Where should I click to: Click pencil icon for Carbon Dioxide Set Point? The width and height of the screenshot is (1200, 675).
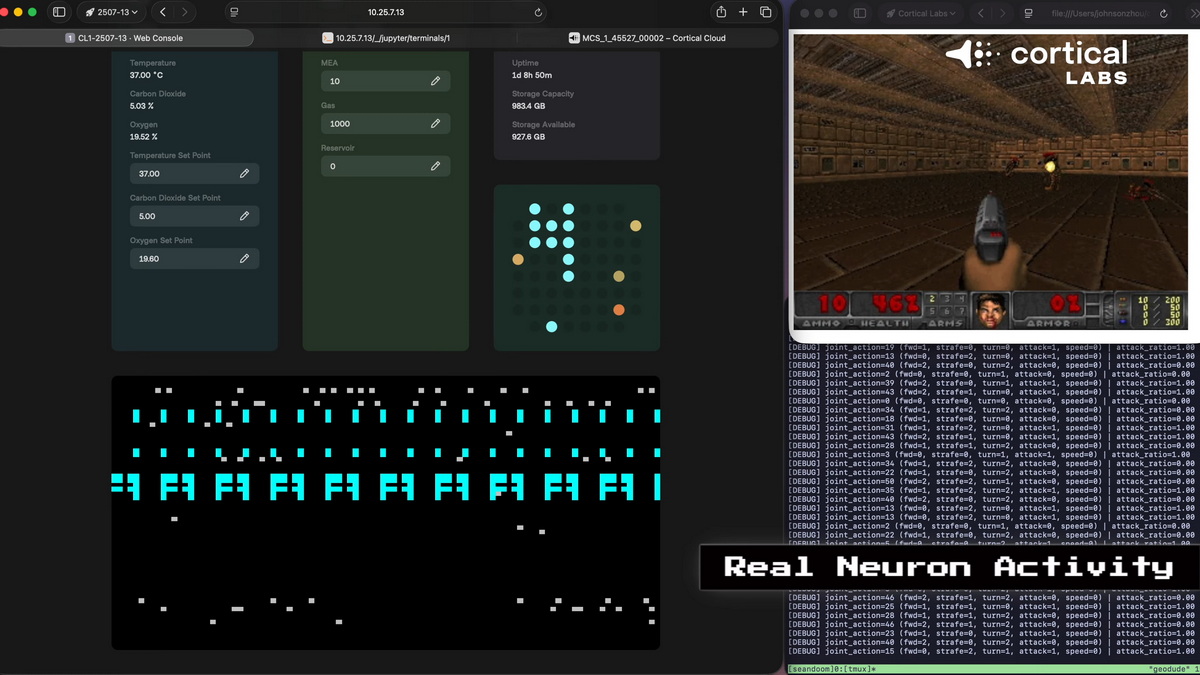click(244, 216)
